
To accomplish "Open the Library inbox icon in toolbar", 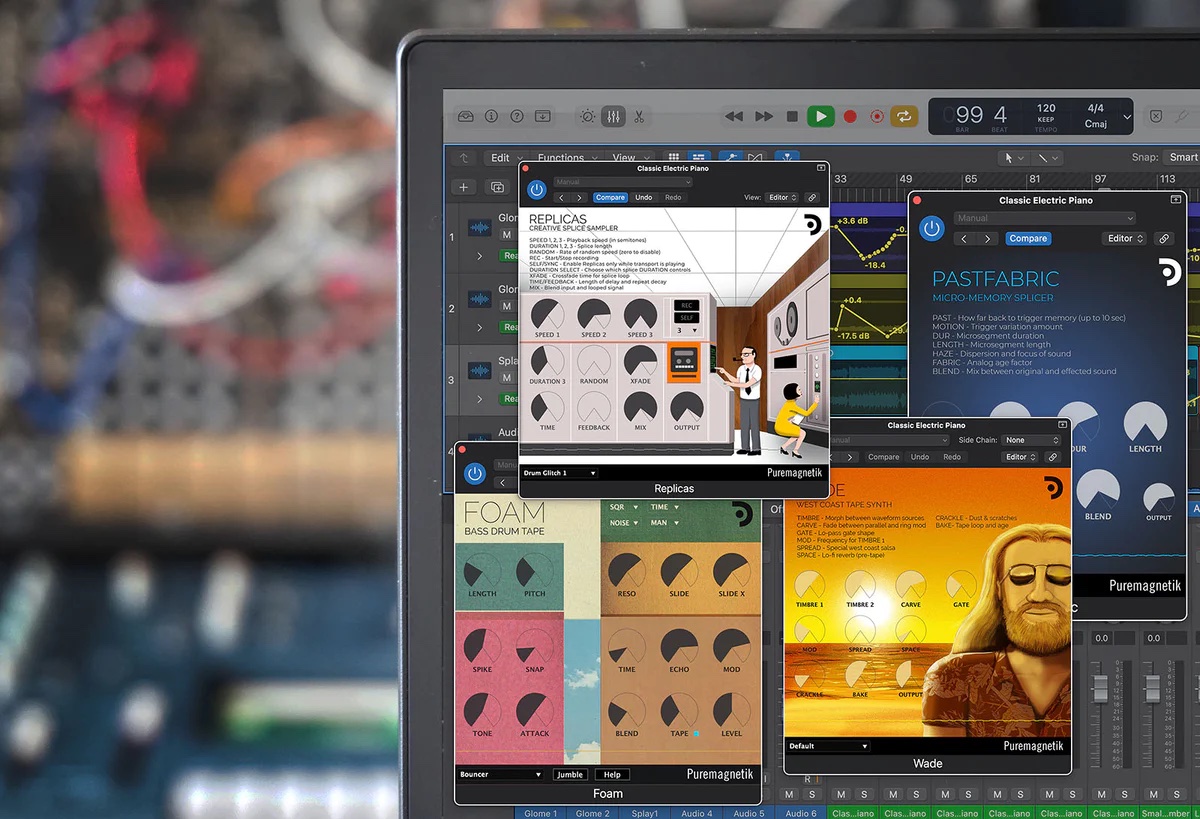I will coord(466,116).
